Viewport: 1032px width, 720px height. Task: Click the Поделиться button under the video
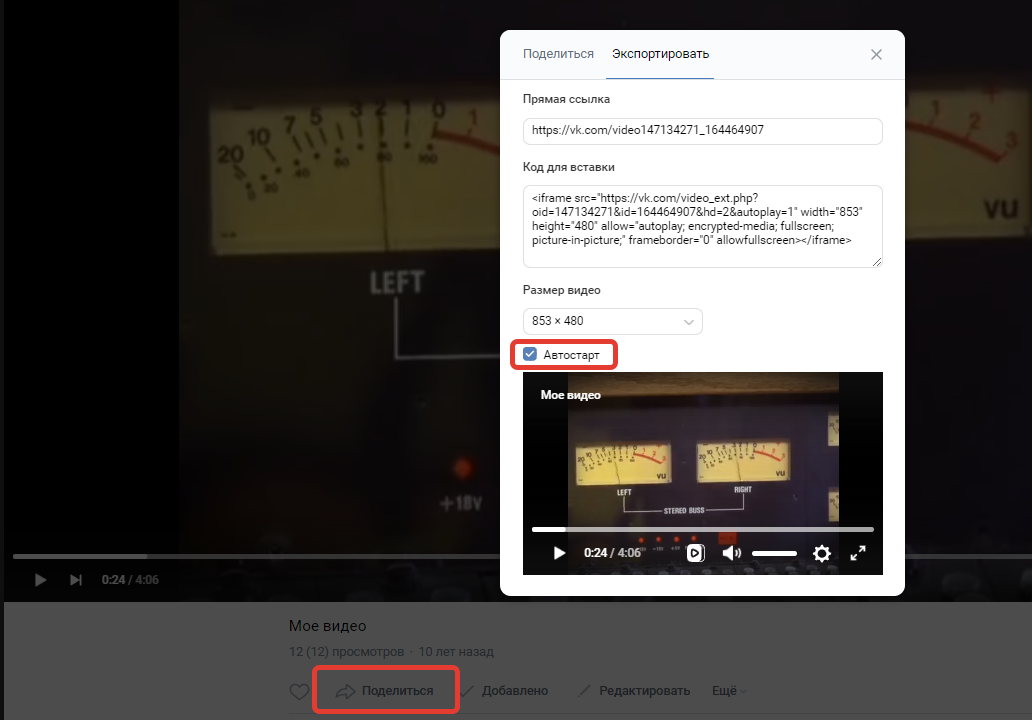(385, 690)
